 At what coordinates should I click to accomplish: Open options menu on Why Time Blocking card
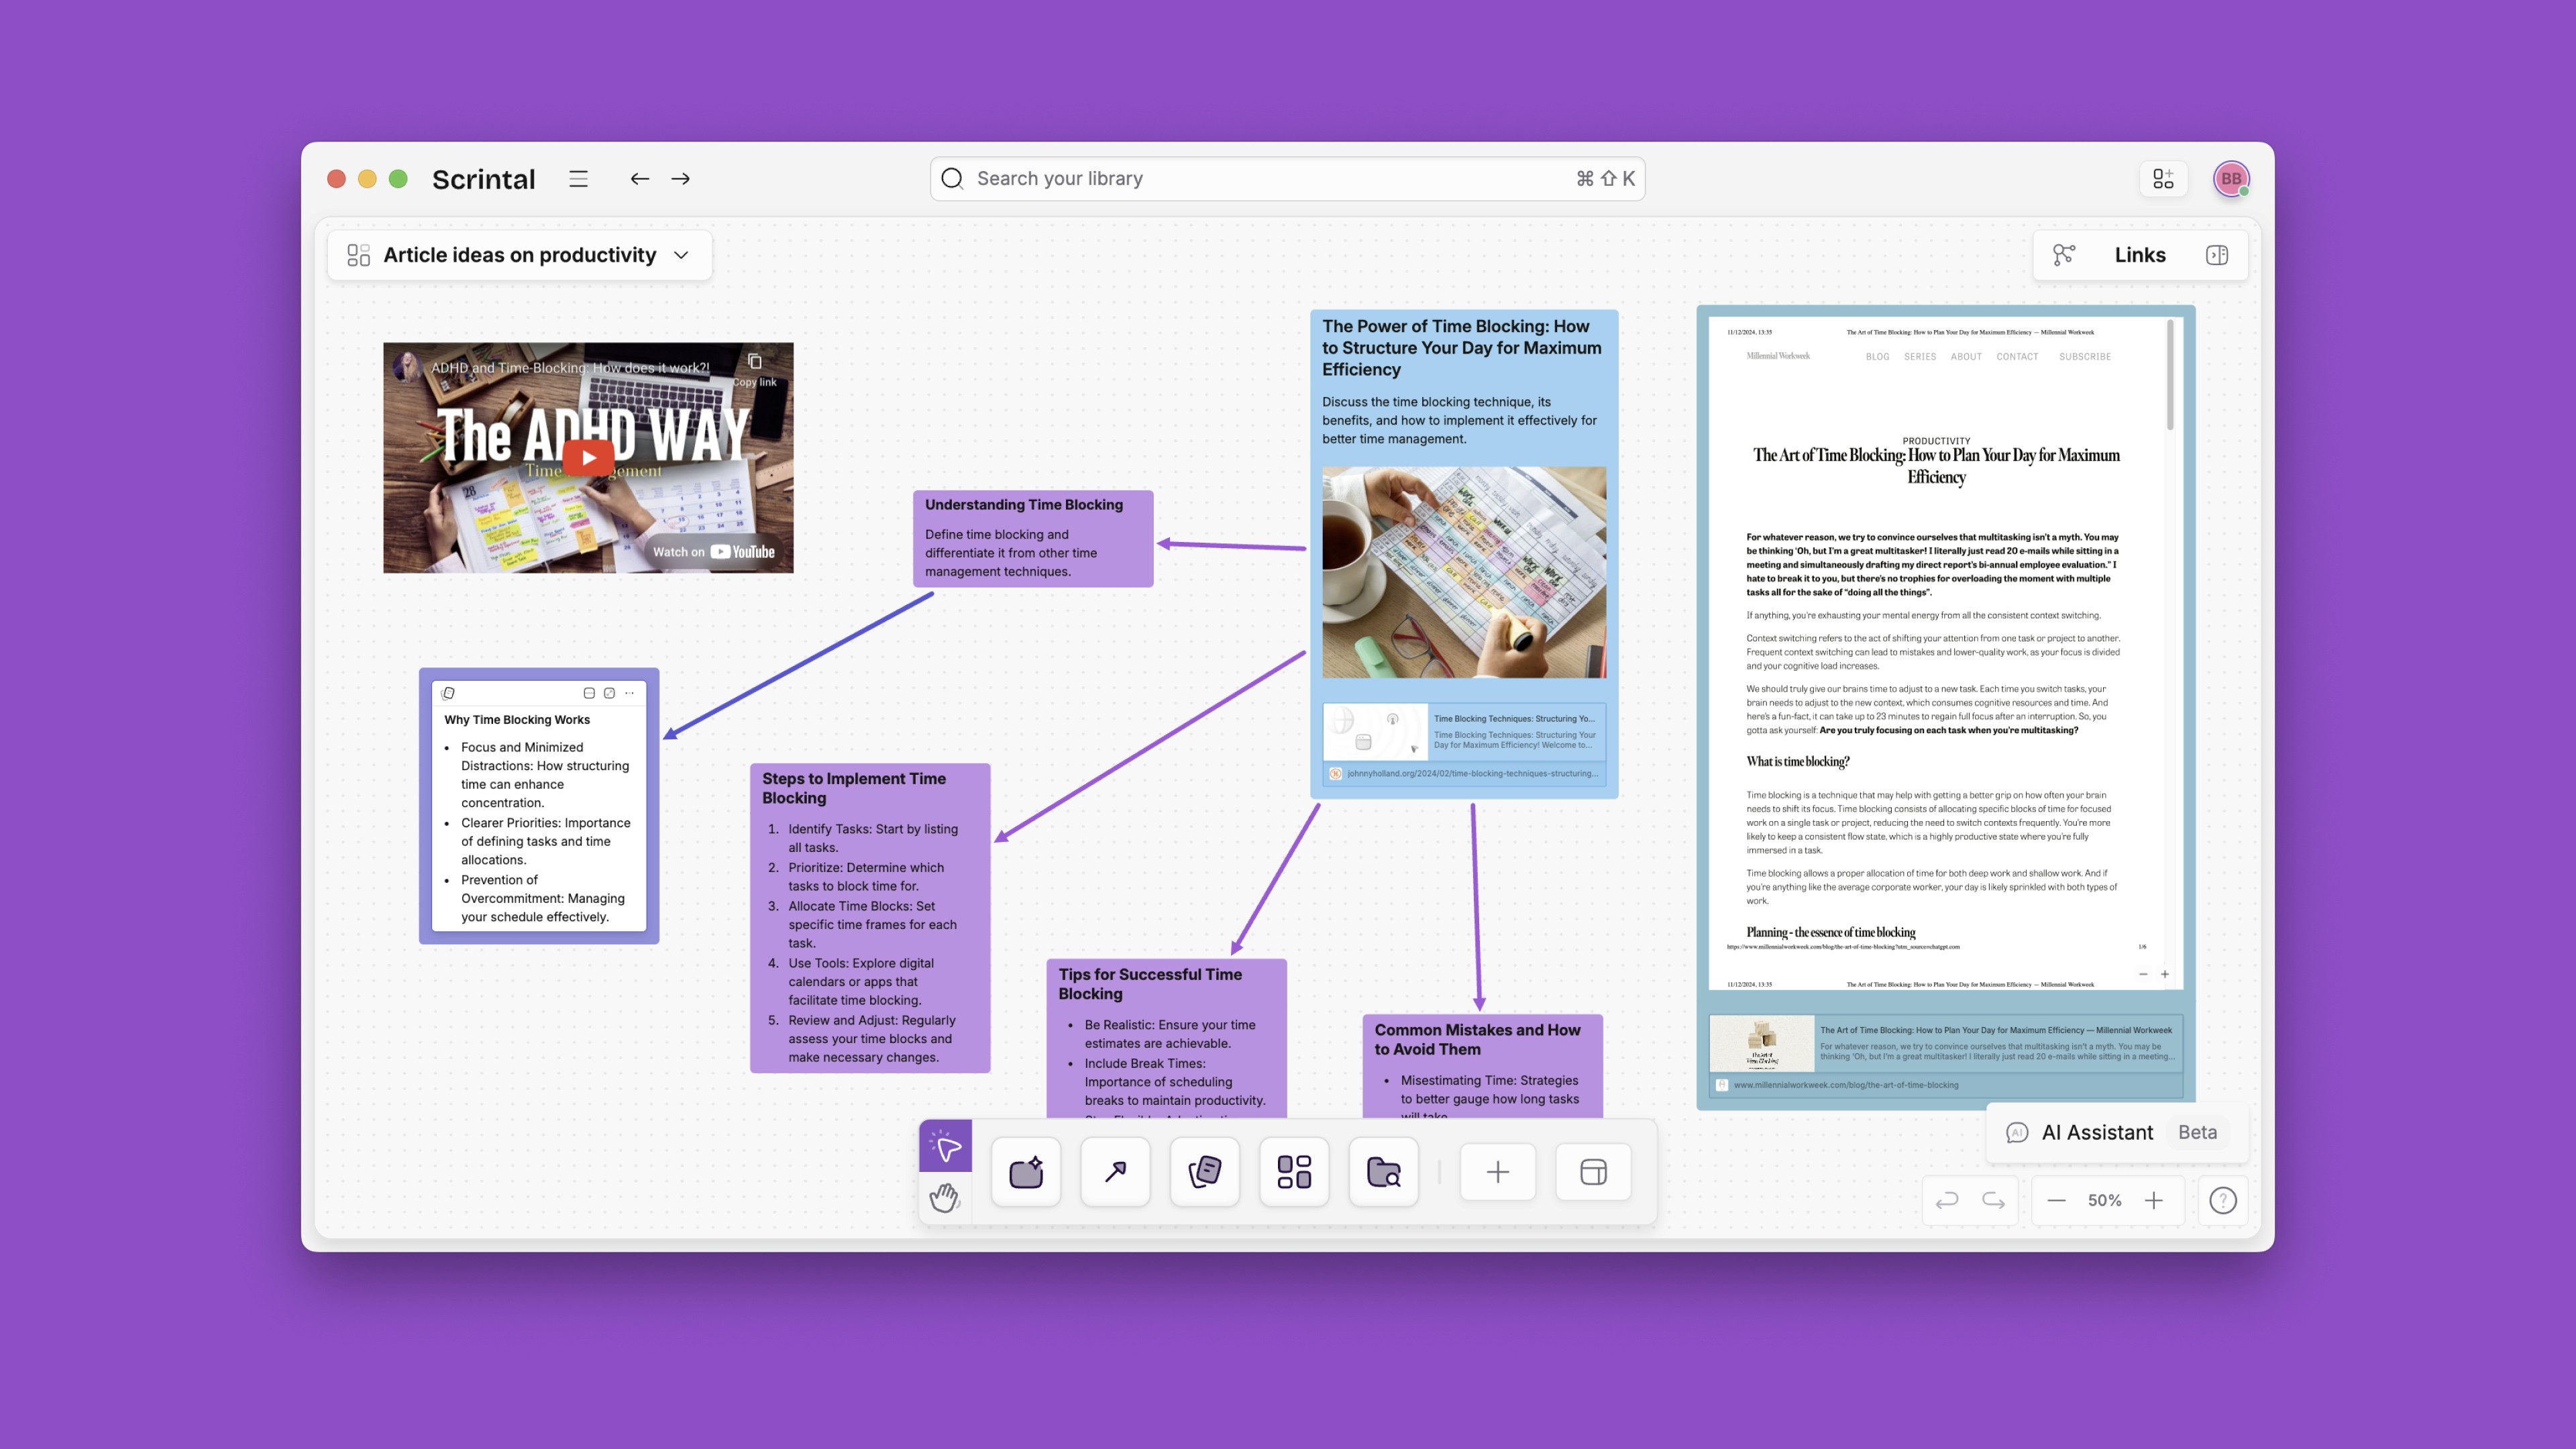pos(630,693)
